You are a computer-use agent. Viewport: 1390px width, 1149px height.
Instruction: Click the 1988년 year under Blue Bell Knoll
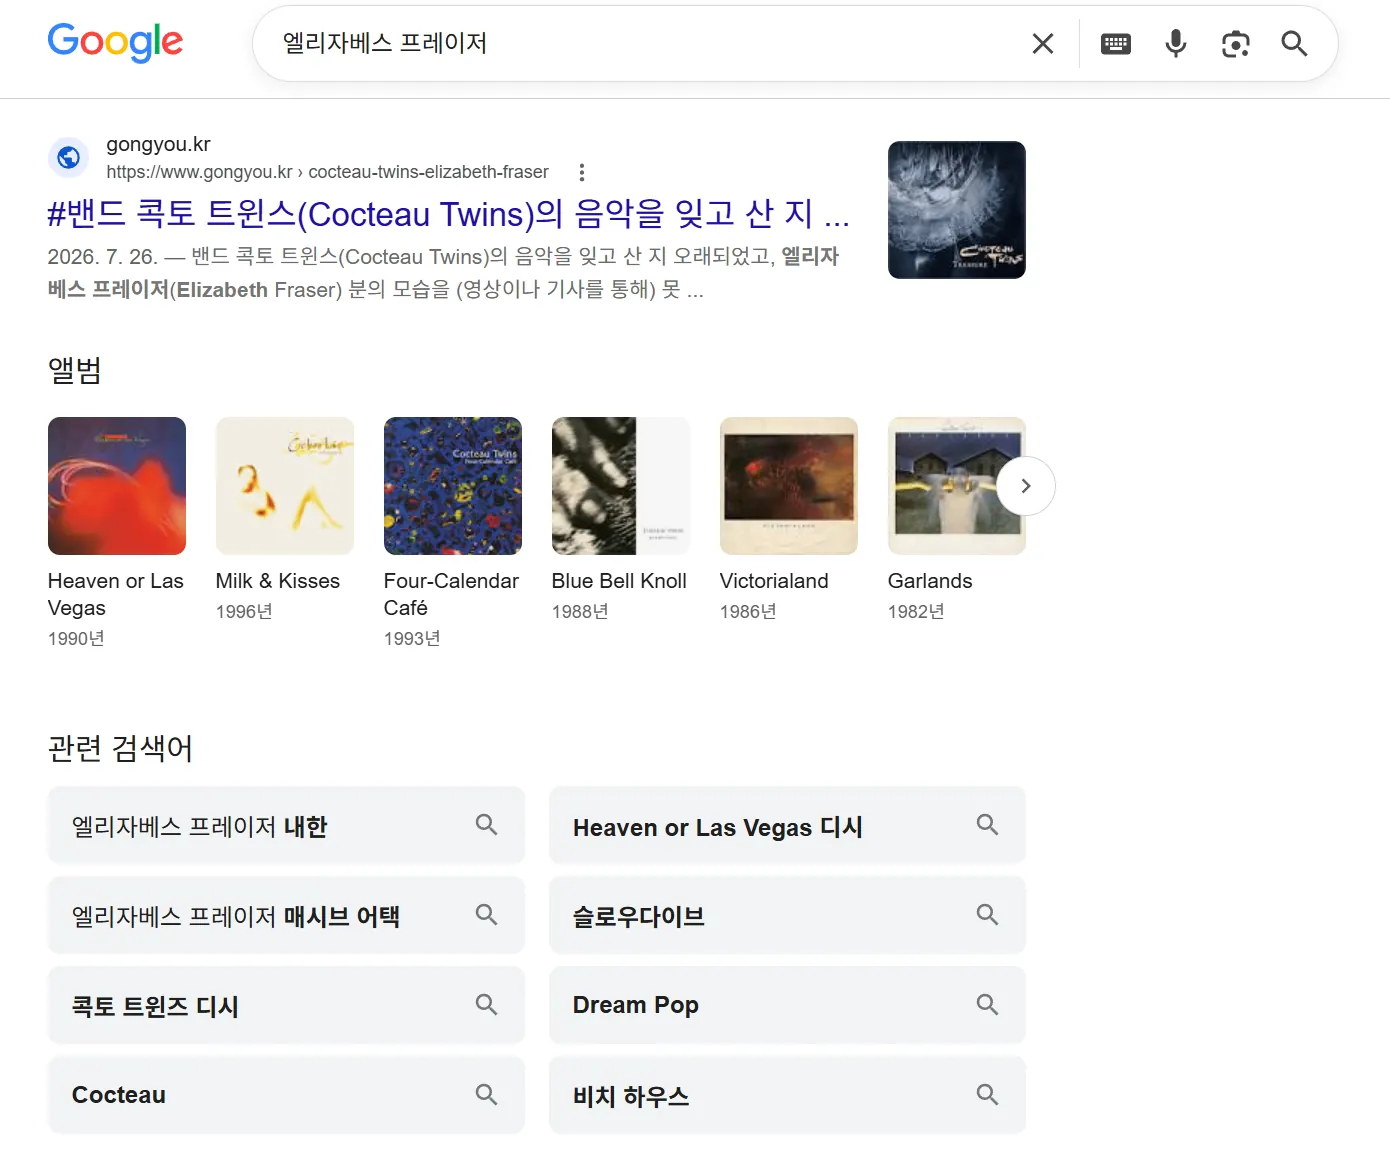[580, 611]
